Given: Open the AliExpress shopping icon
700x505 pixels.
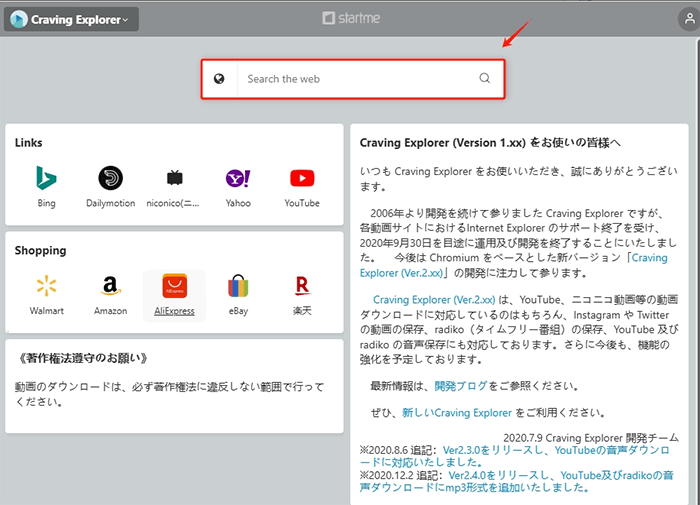Looking at the screenshot, I should click(175, 286).
